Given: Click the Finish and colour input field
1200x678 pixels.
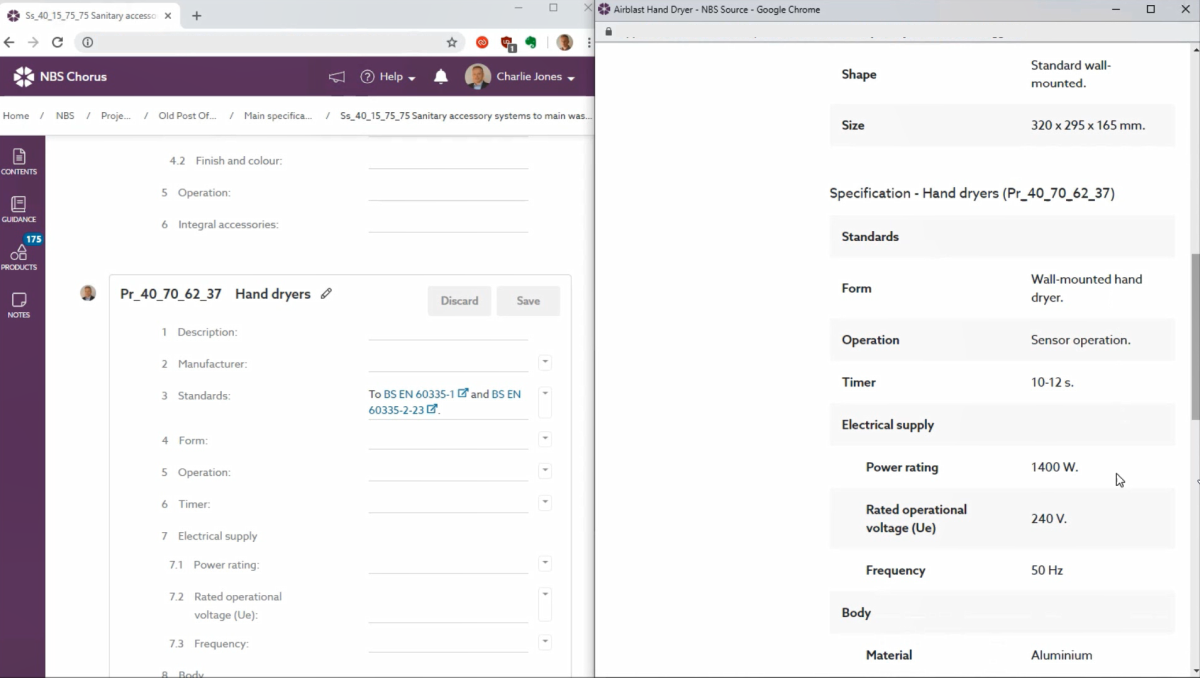Looking at the screenshot, I should point(448,160).
